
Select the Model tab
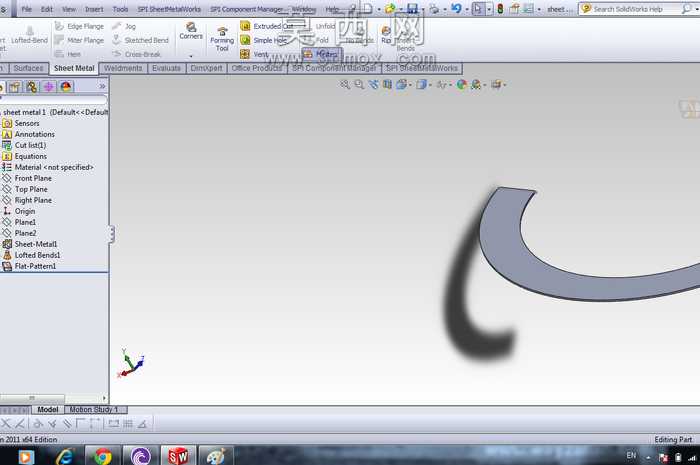coord(48,409)
